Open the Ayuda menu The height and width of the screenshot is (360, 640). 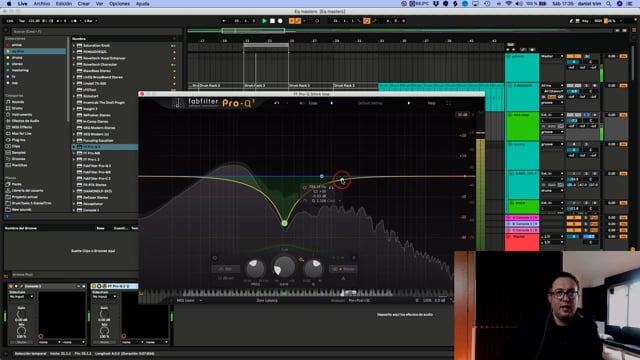142,4
